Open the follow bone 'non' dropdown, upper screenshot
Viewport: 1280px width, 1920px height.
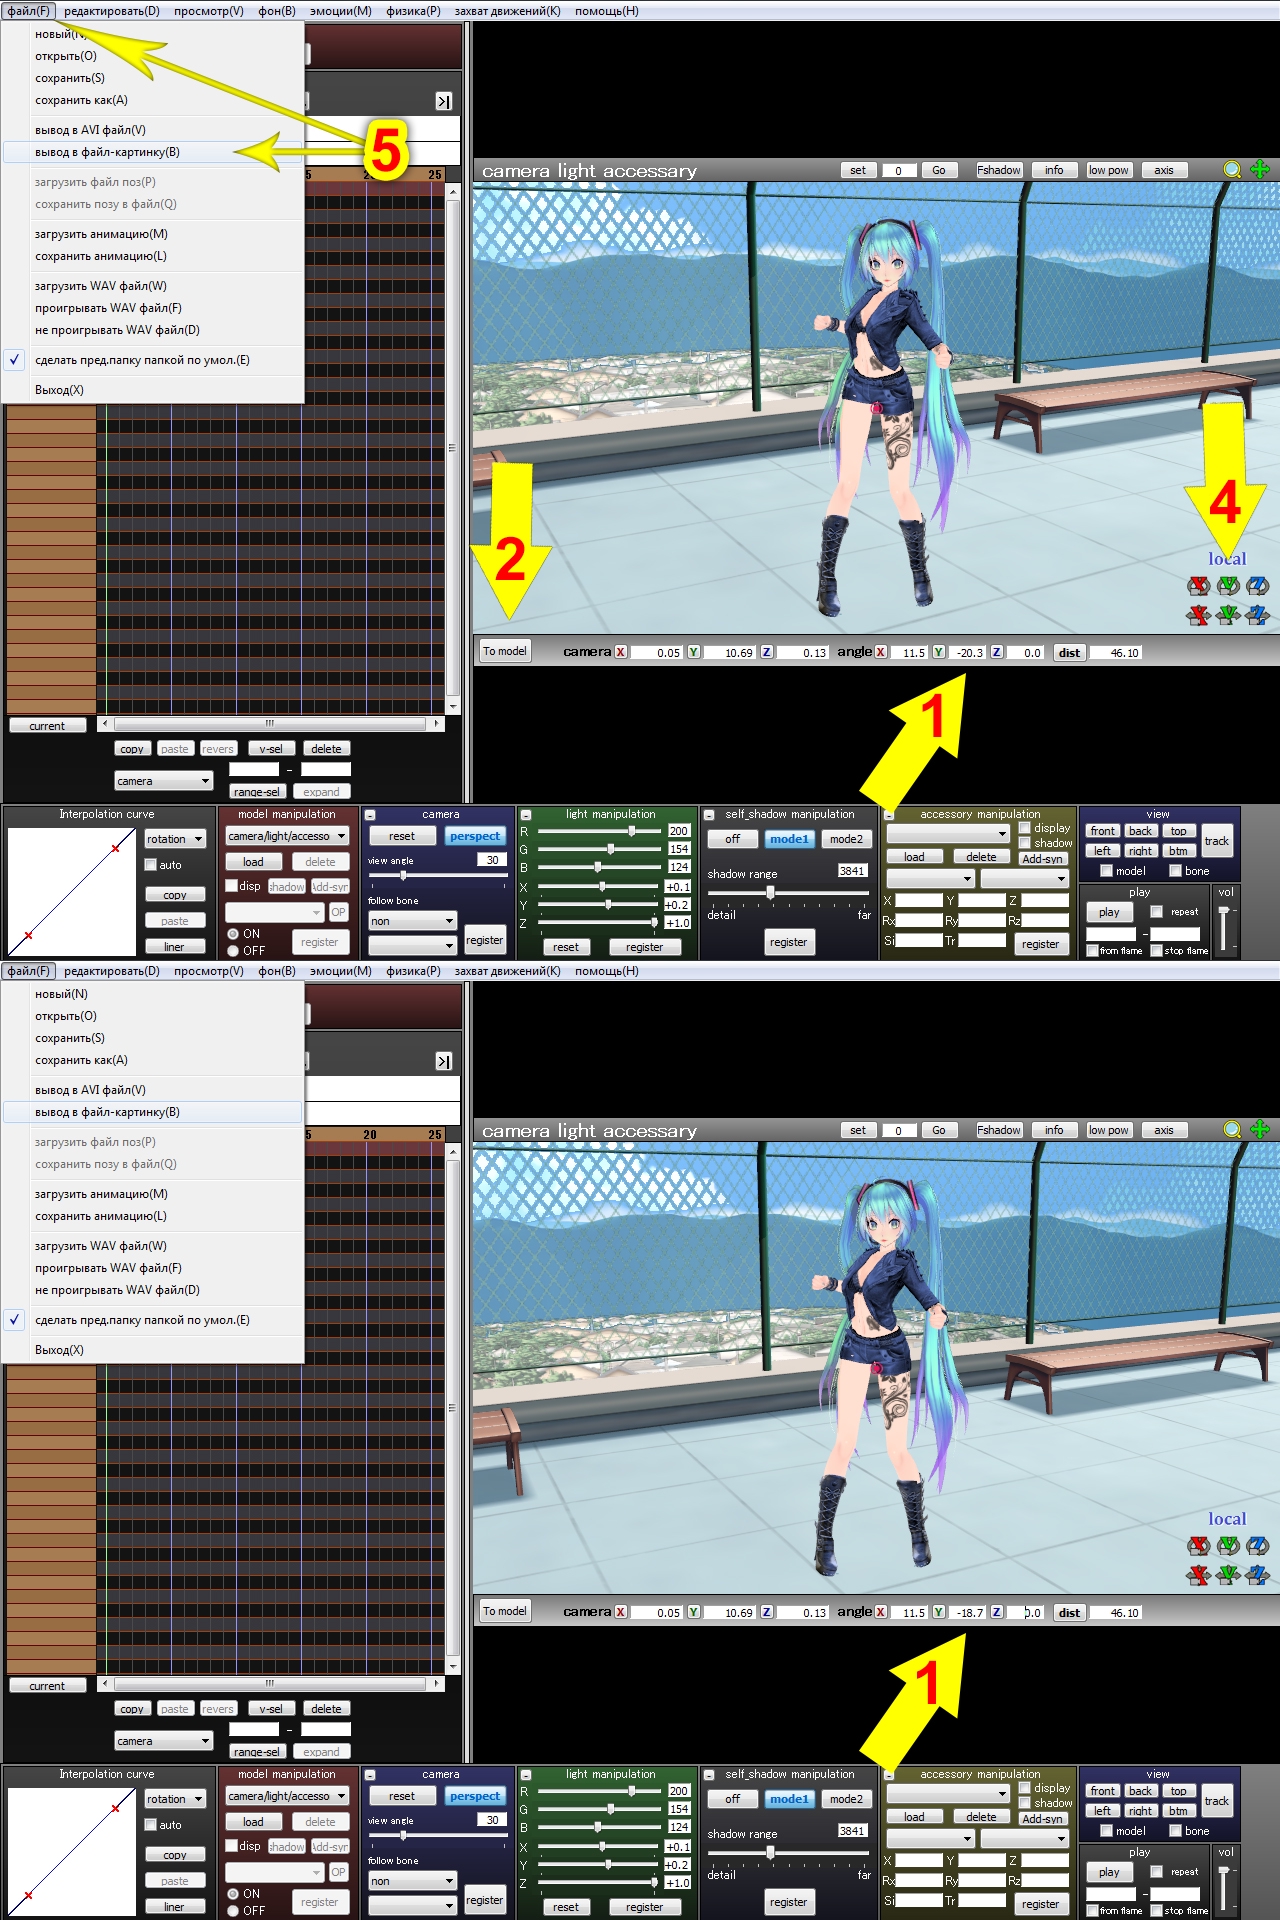[412, 921]
